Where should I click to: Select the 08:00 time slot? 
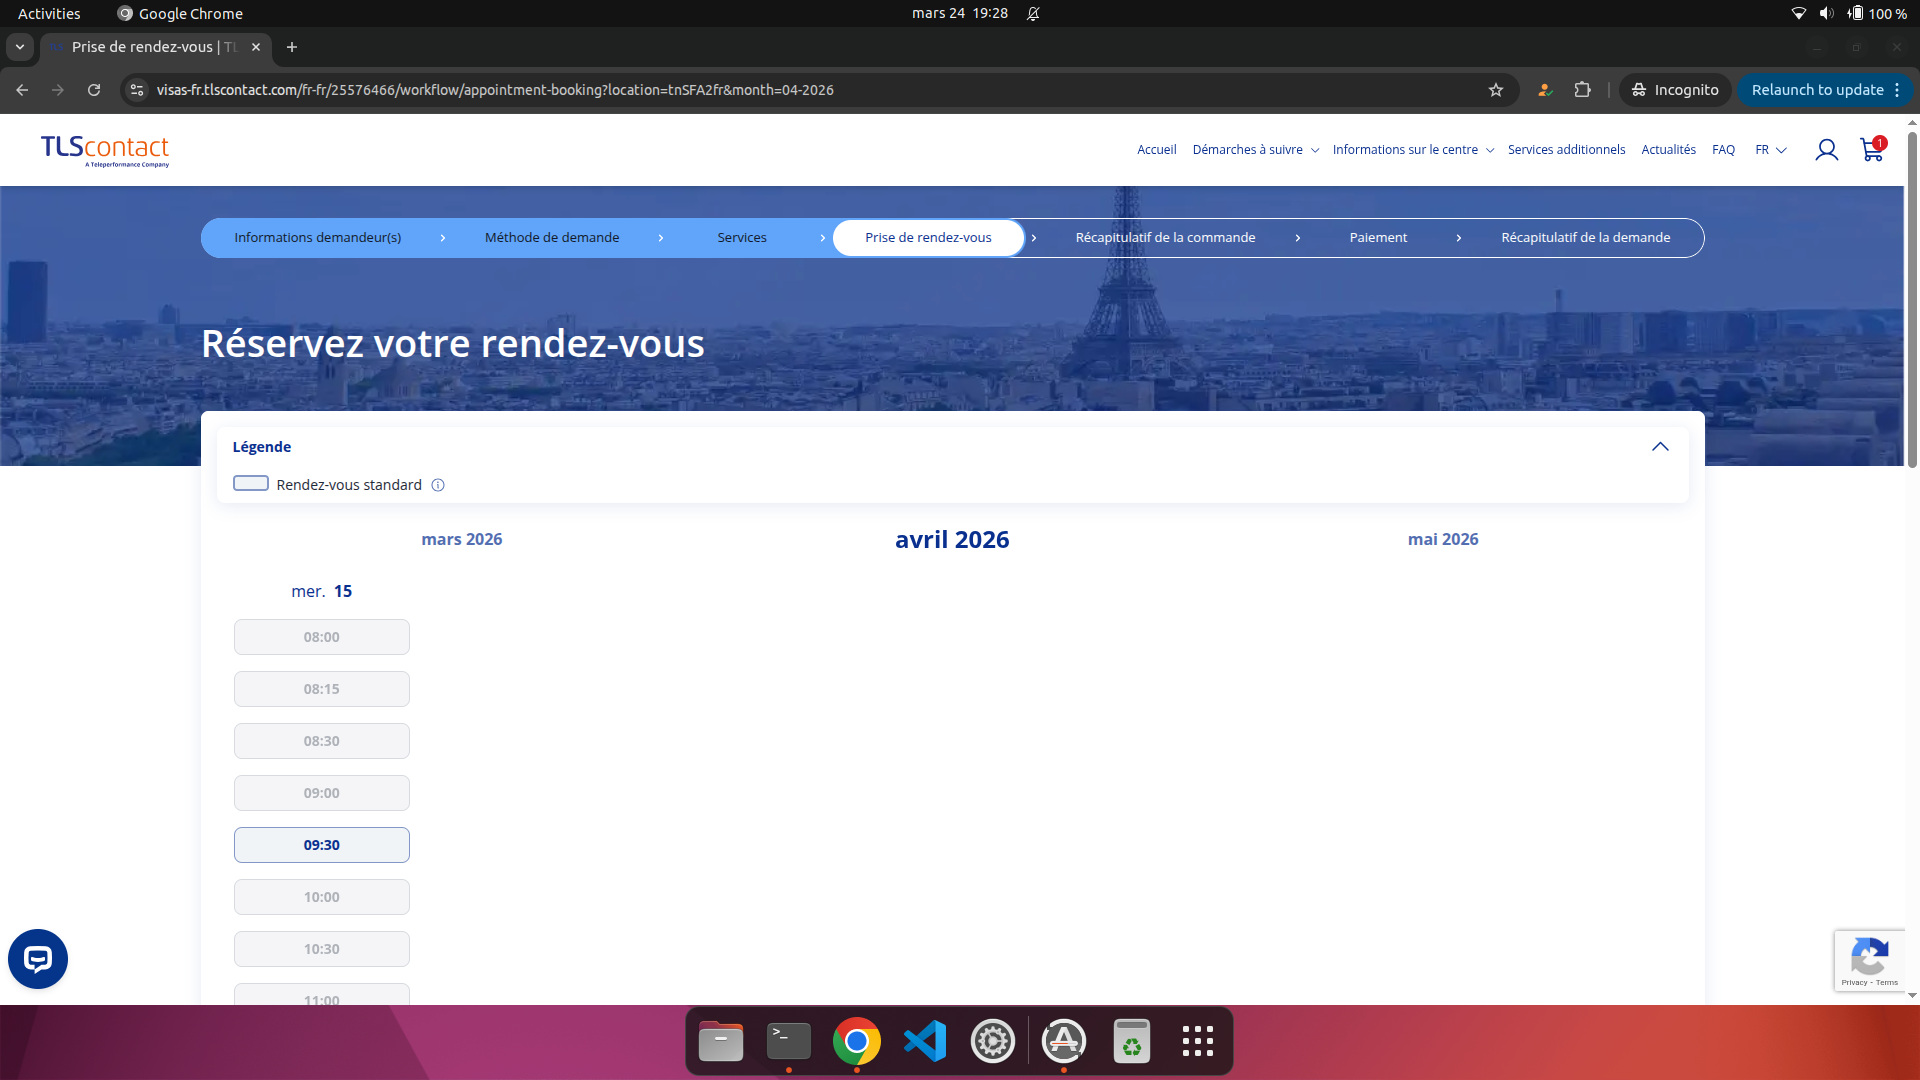tap(321, 636)
